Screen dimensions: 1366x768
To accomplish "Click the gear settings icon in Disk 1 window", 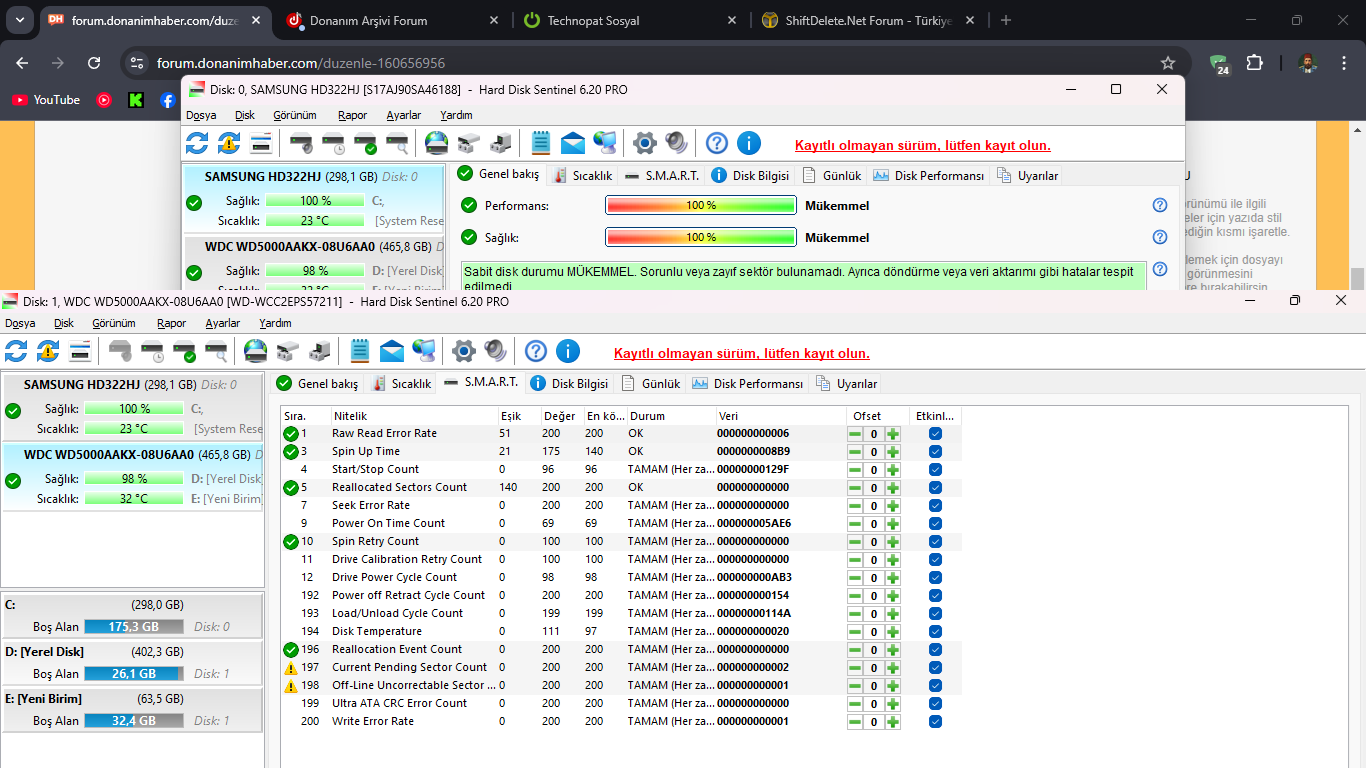I will tap(463, 351).
